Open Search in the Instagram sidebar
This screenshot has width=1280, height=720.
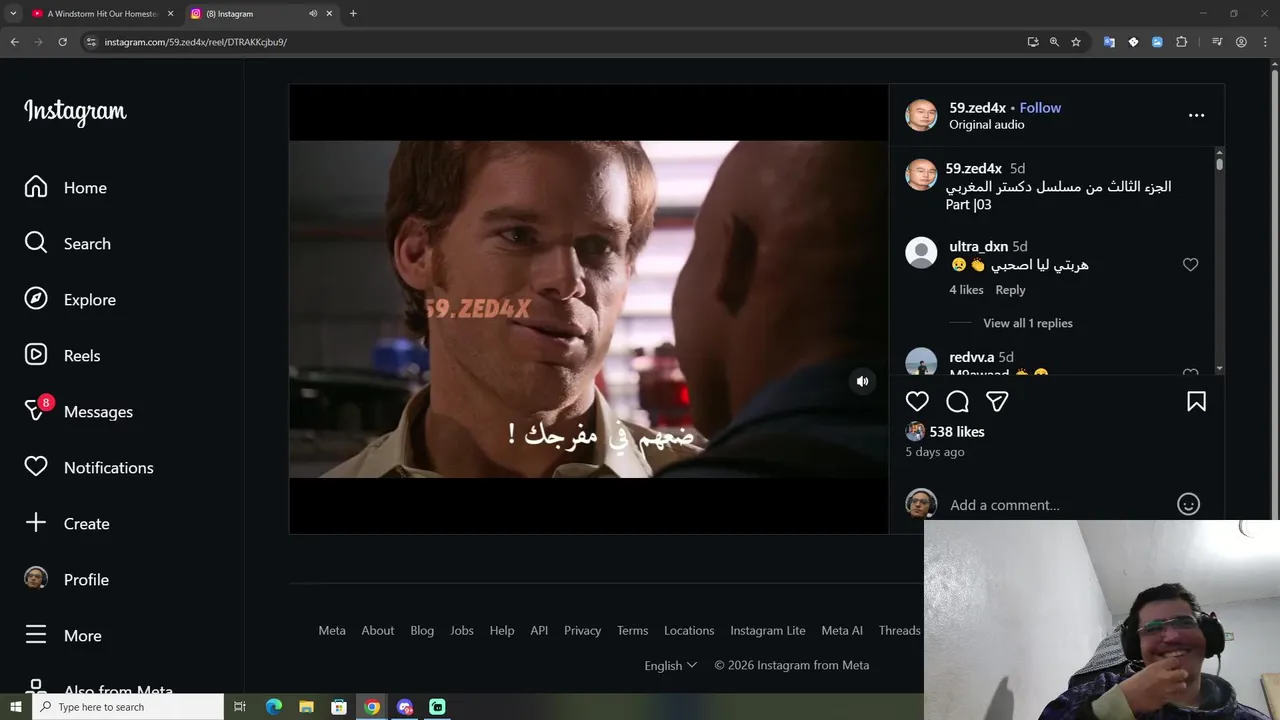coord(68,244)
